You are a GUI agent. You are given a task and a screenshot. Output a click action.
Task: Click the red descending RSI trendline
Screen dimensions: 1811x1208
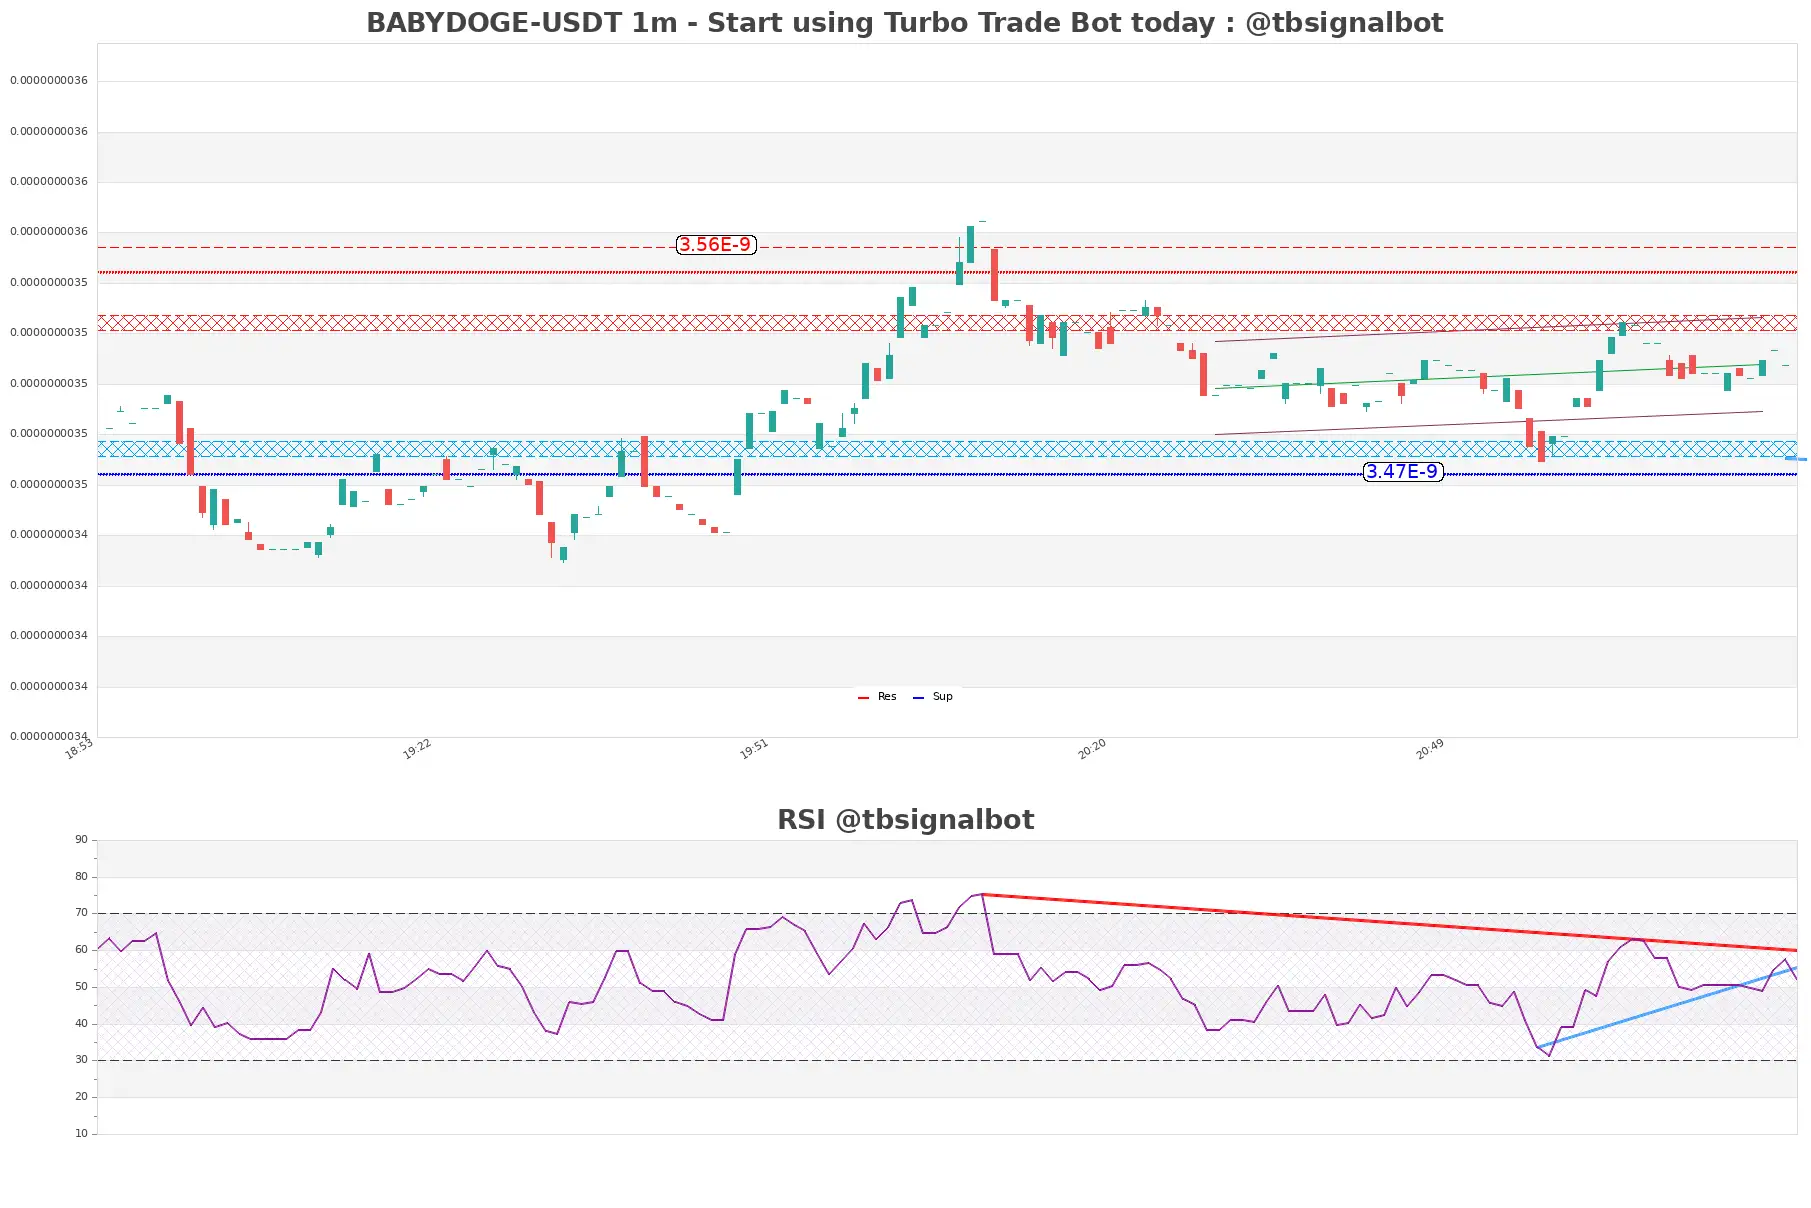1390,922
